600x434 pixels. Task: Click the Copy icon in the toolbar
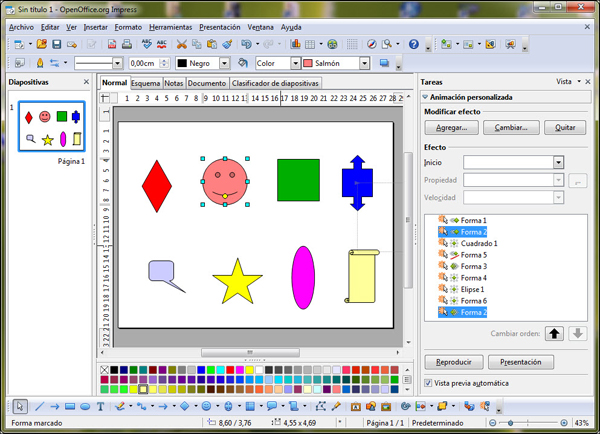point(197,44)
